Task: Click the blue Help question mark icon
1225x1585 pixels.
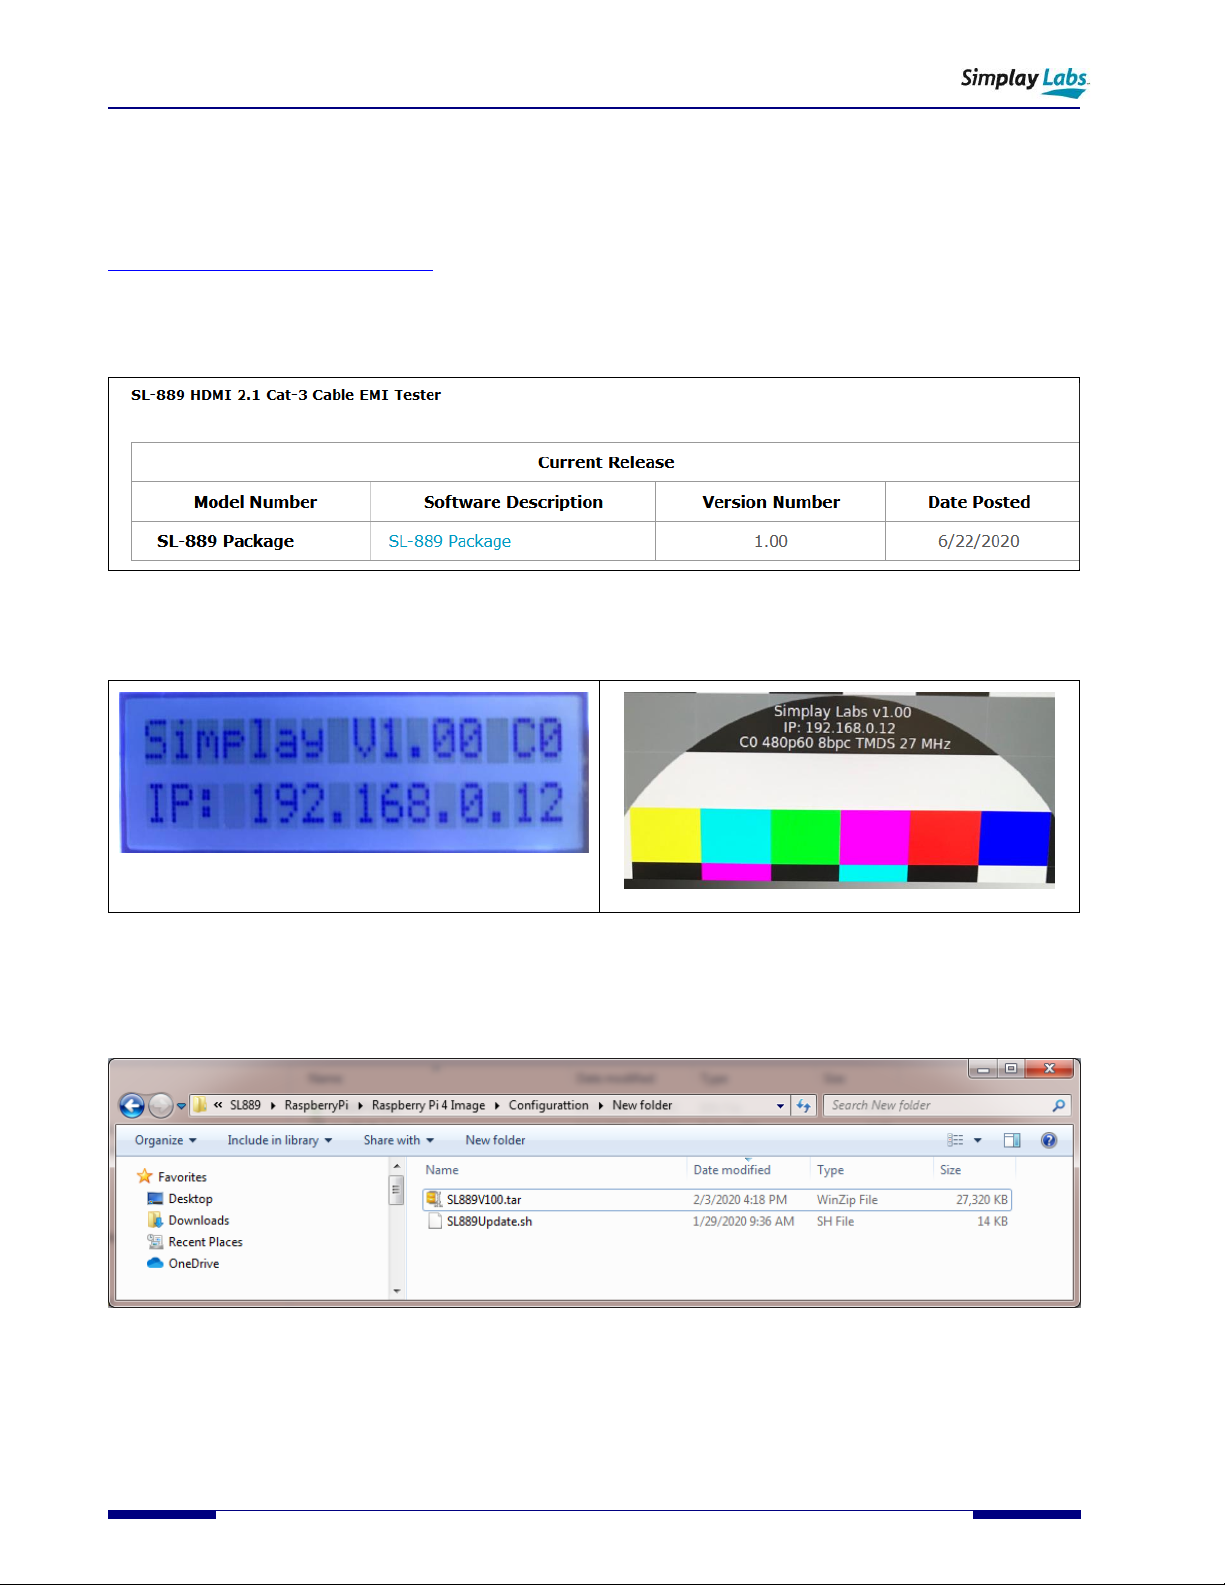Action: (x=1049, y=1140)
